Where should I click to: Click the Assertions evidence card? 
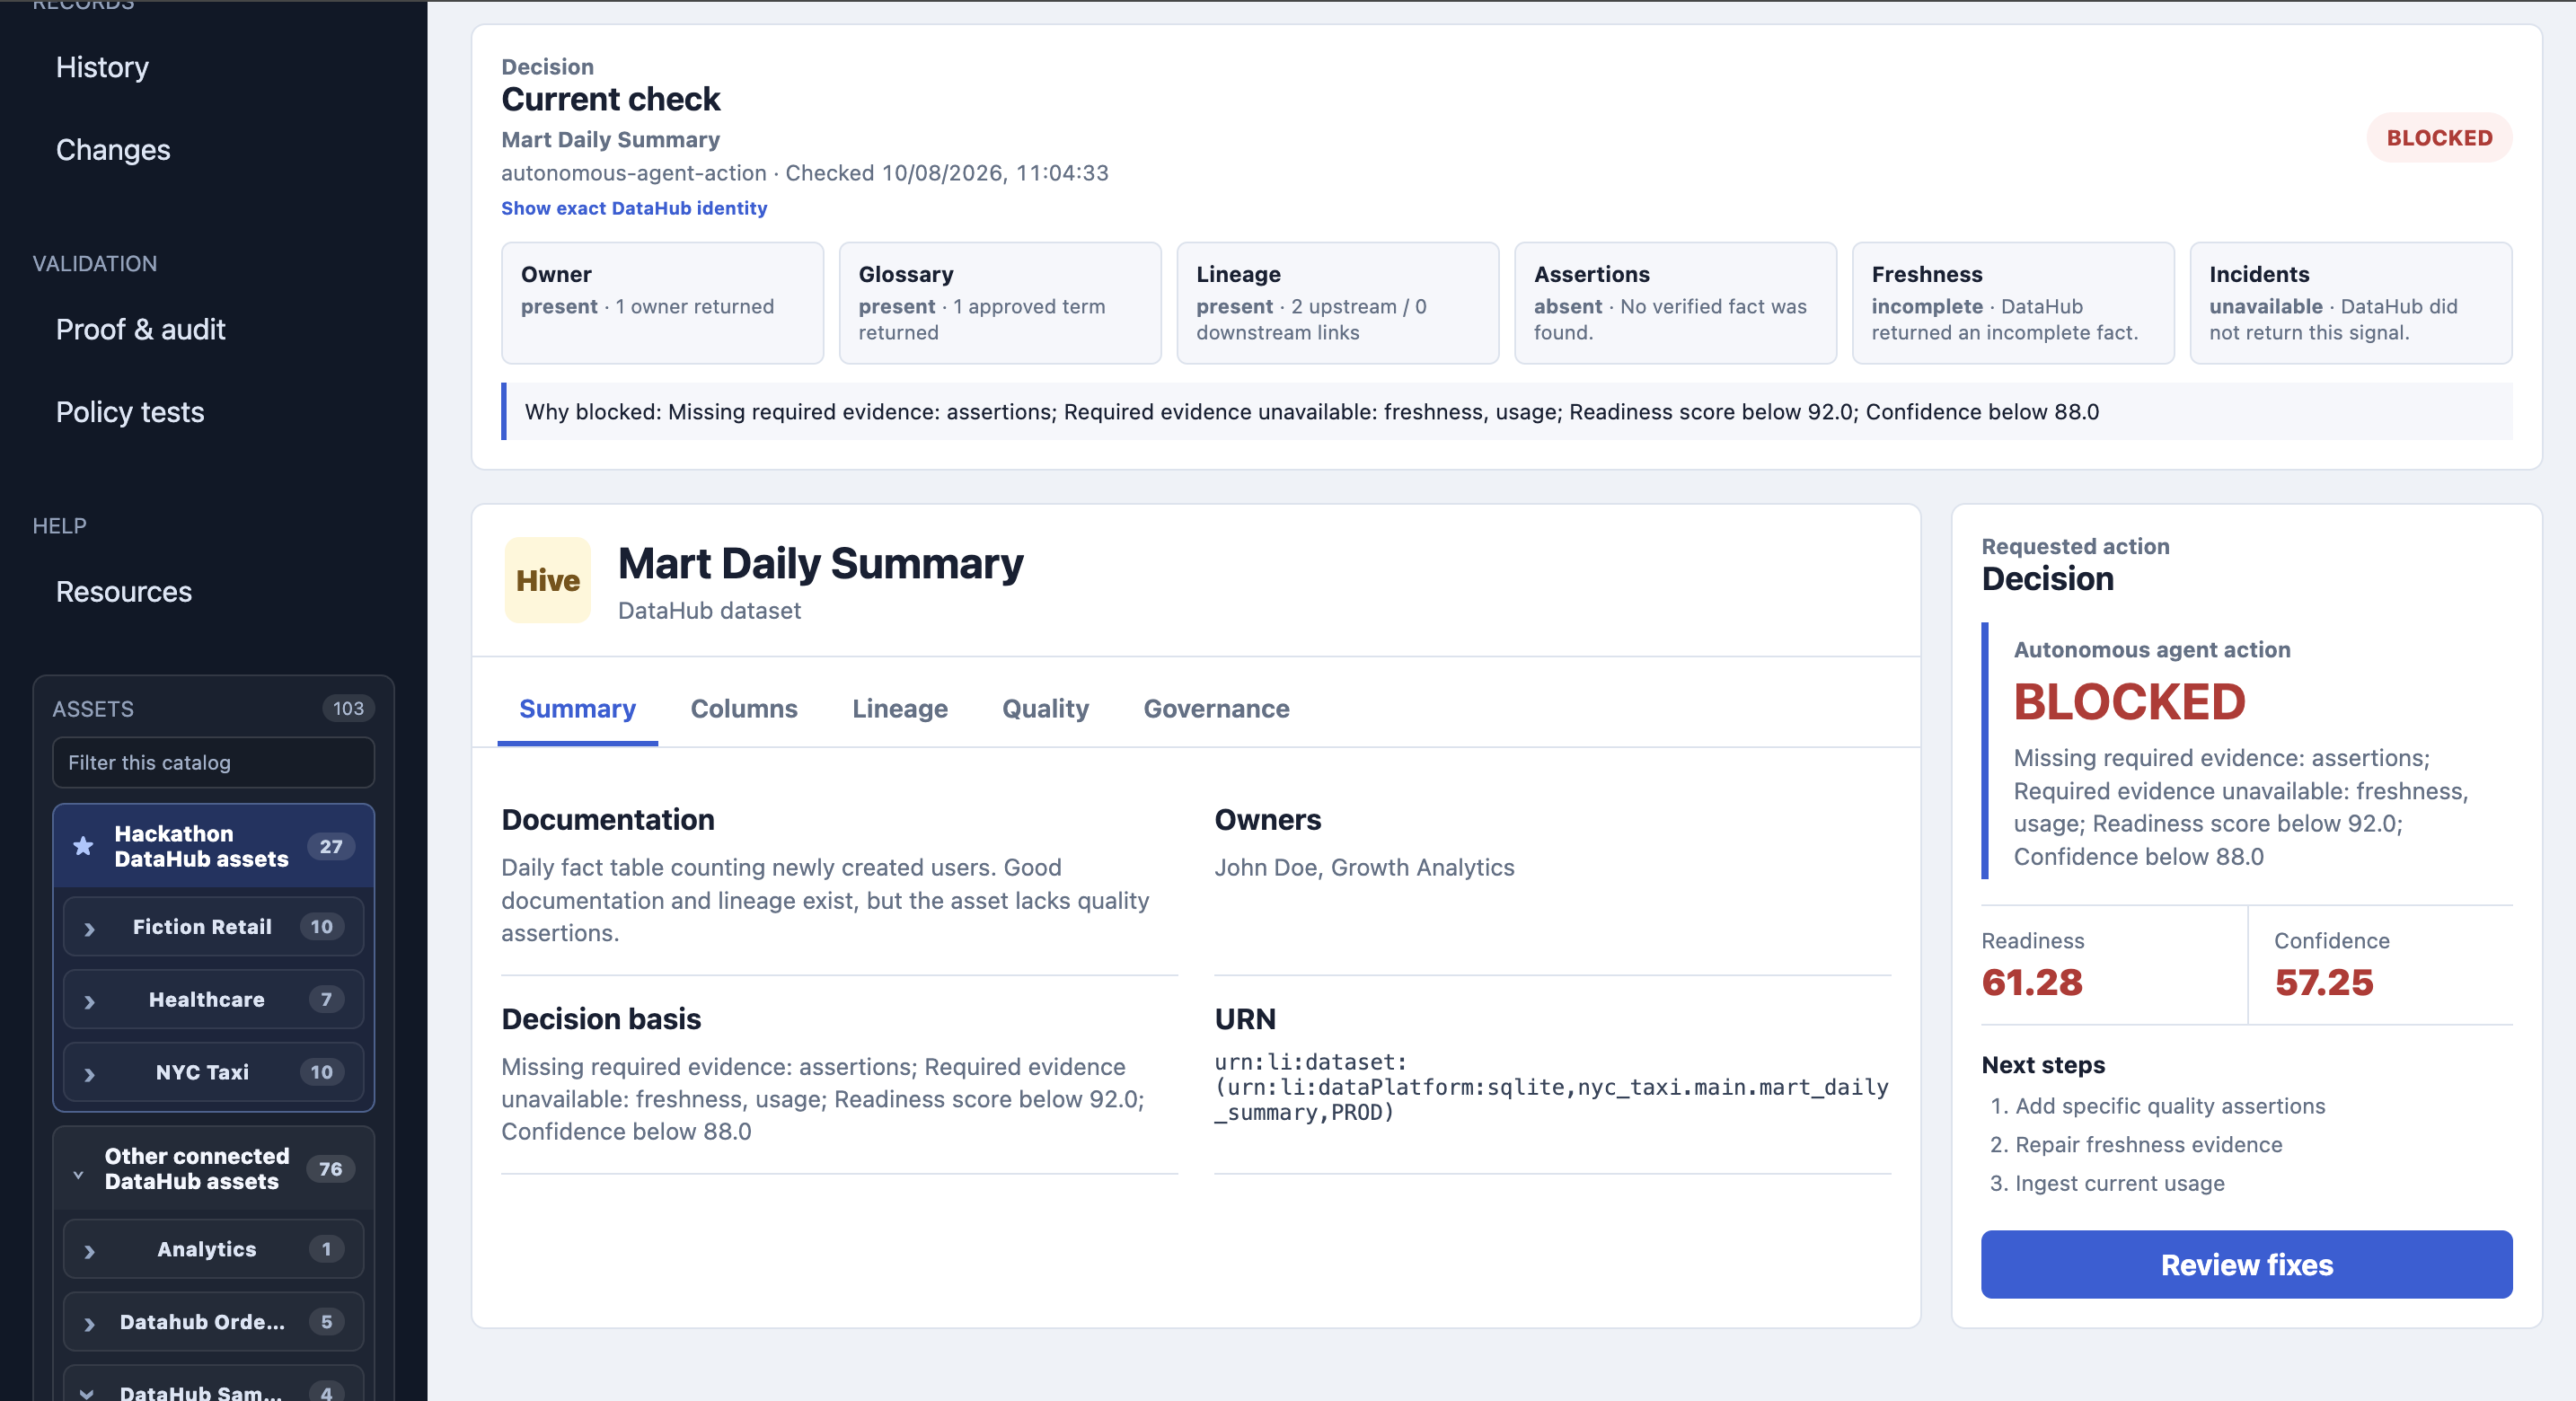point(1675,303)
